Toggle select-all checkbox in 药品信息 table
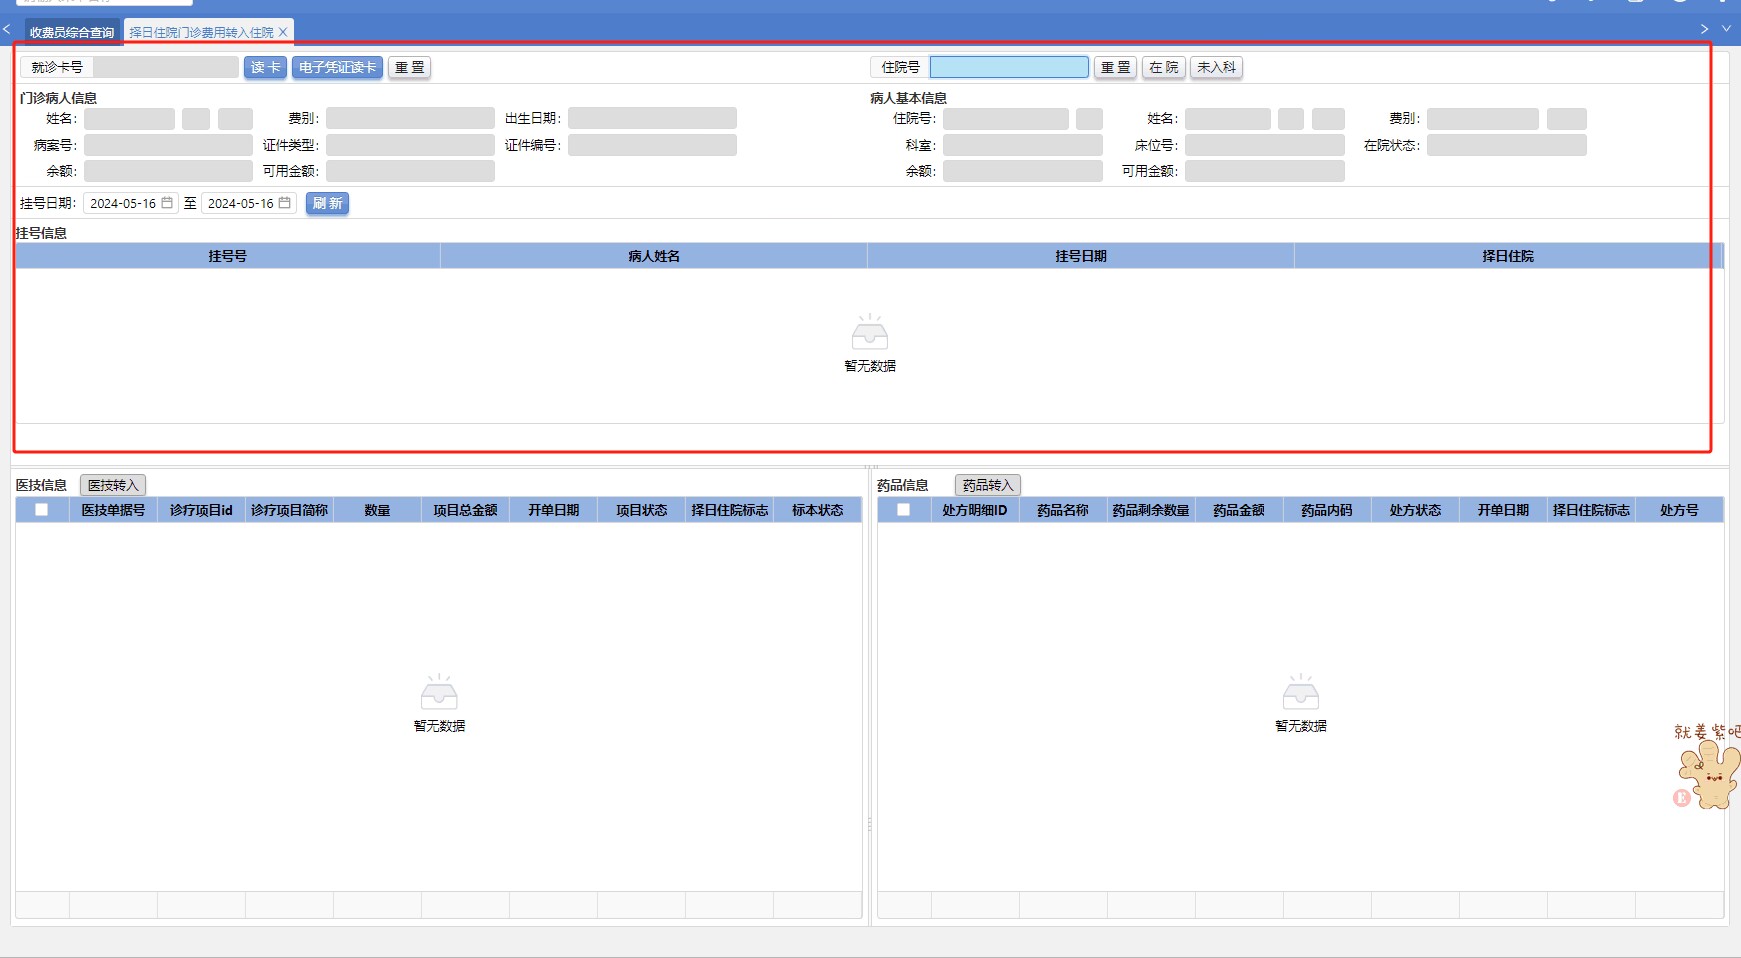This screenshot has width=1741, height=958. point(903,510)
